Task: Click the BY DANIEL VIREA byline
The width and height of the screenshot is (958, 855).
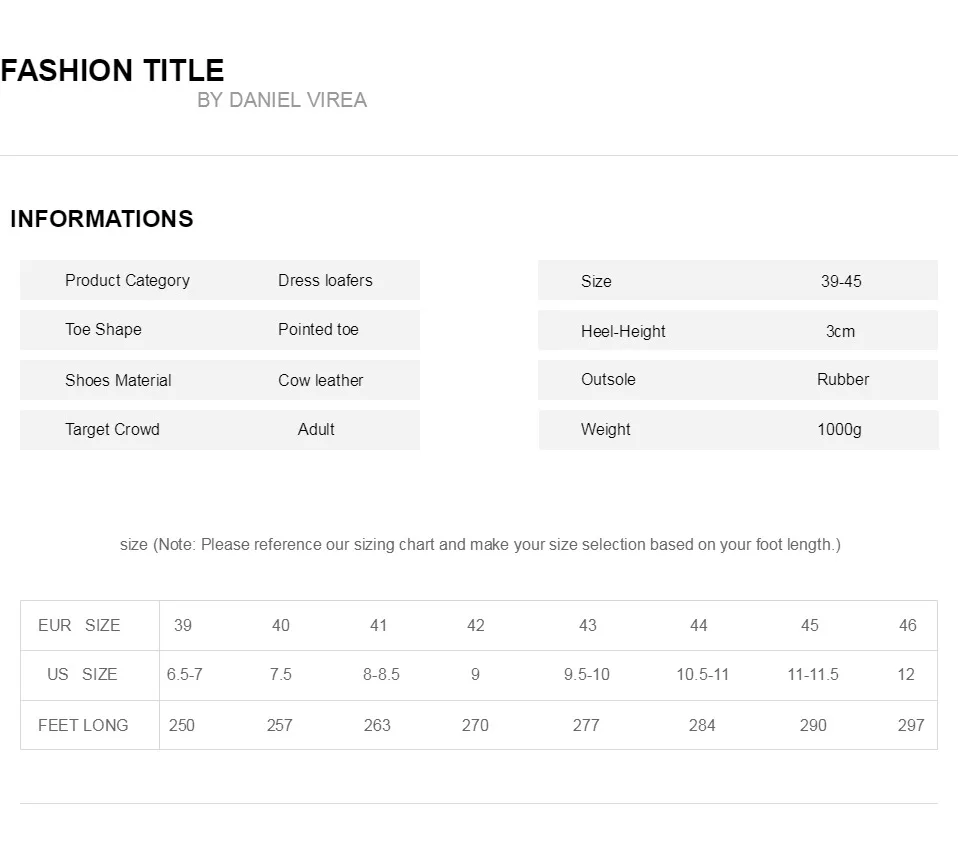Action: coord(282,100)
